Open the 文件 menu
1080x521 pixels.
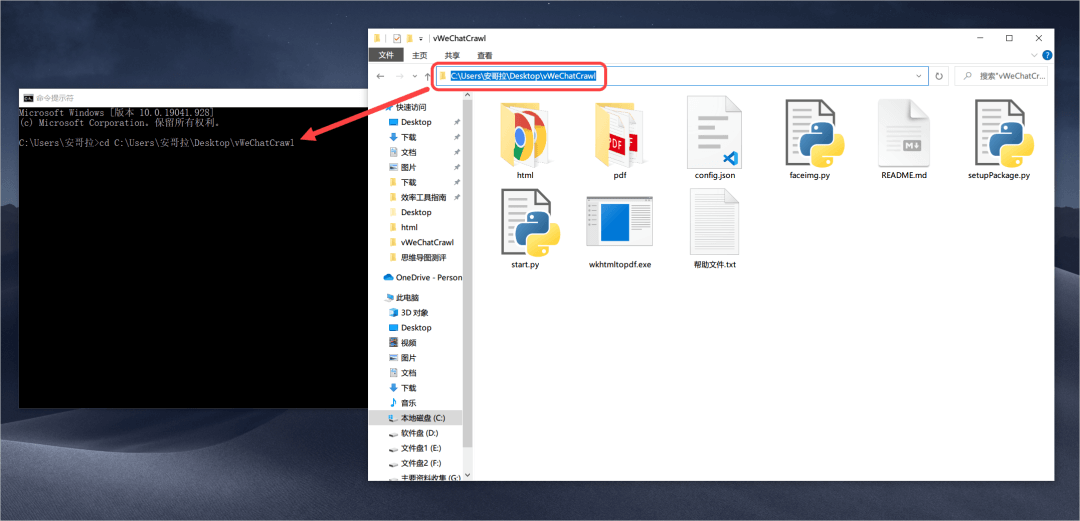pos(386,55)
